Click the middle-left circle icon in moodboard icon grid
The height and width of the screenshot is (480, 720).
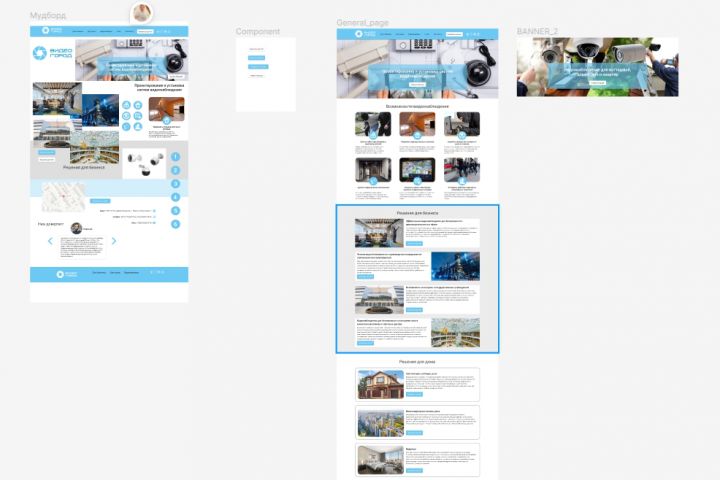(x=126, y=116)
